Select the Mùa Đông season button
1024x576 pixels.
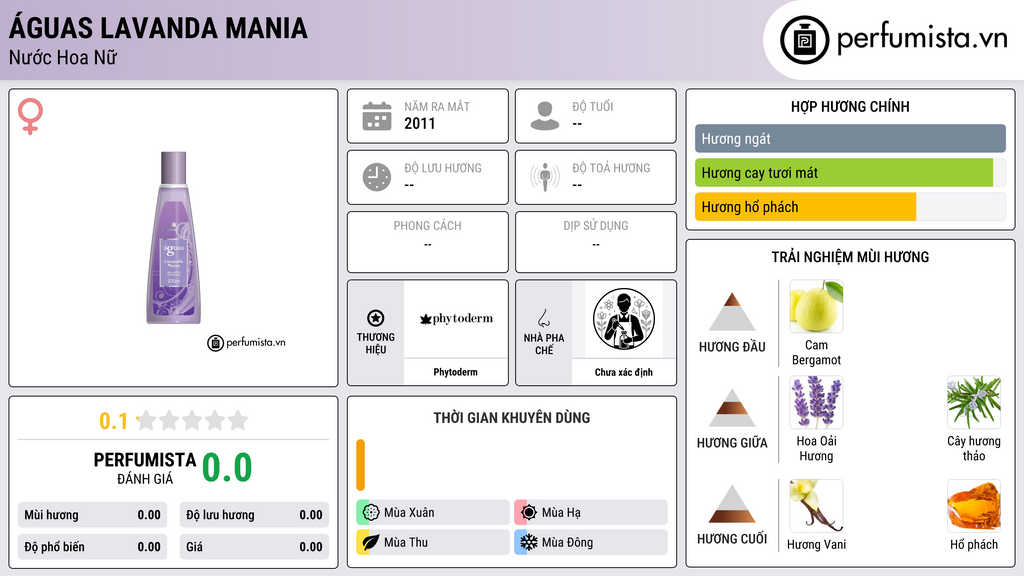coord(591,542)
